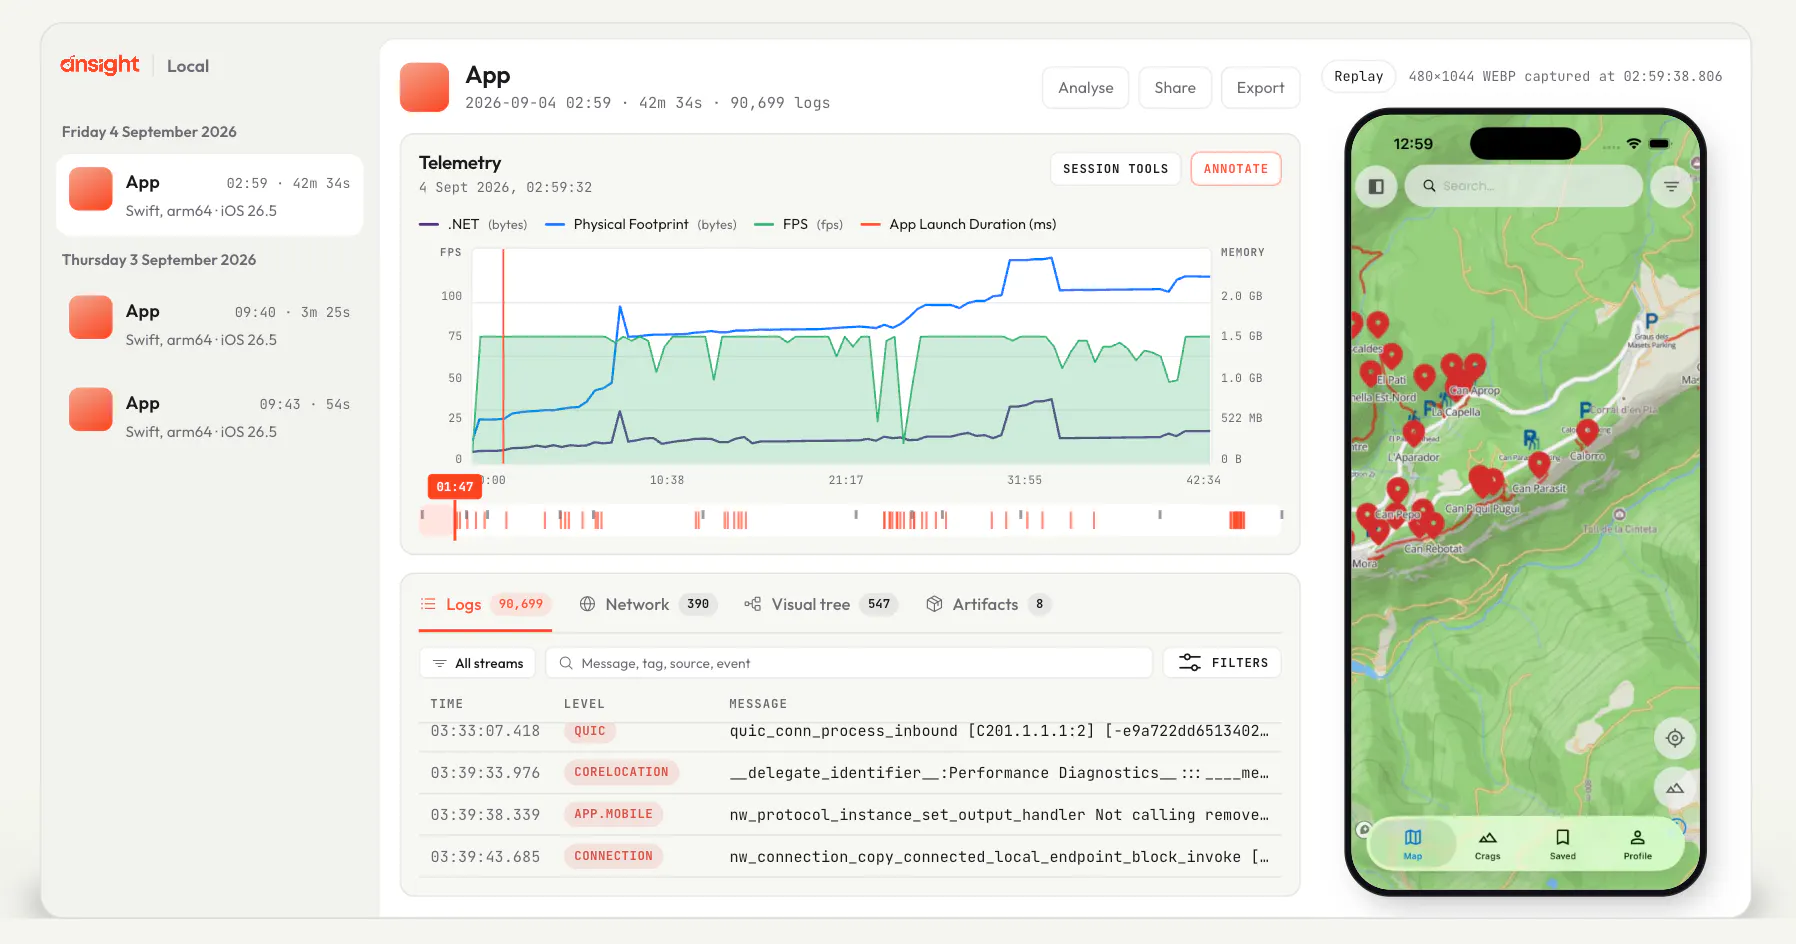Focus the phone map Search field
Viewport: 1796px width, 944px height.
pyautogui.click(x=1523, y=186)
